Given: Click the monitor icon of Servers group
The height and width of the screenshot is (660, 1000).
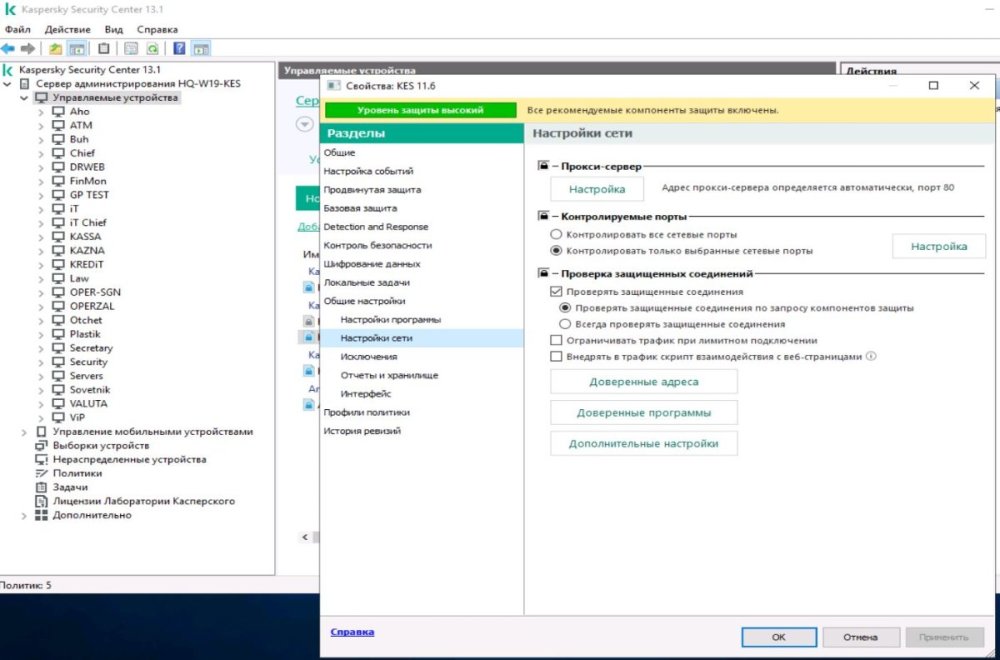Looking at the screenshot, I should tap(59, 376).
